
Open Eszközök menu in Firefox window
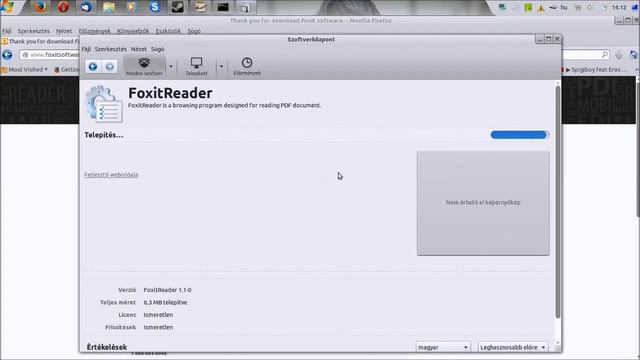[168, 31]
